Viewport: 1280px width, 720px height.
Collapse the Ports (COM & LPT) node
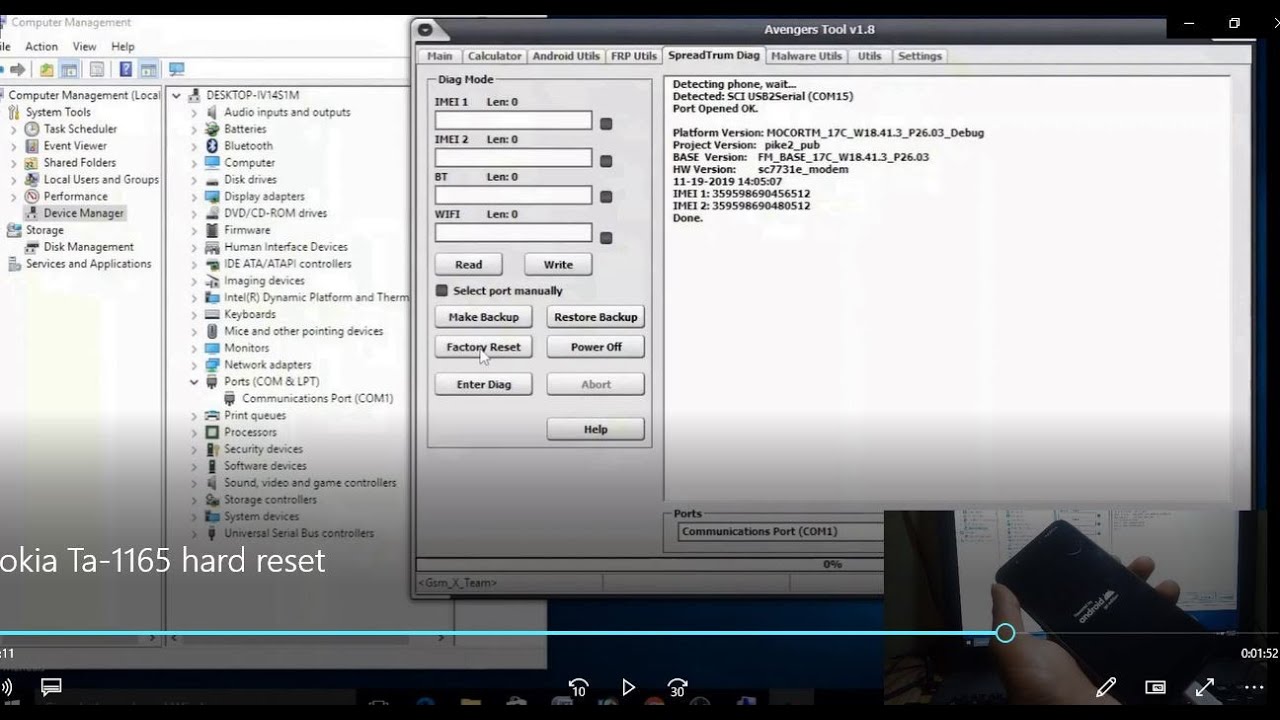tap(194, 382)
